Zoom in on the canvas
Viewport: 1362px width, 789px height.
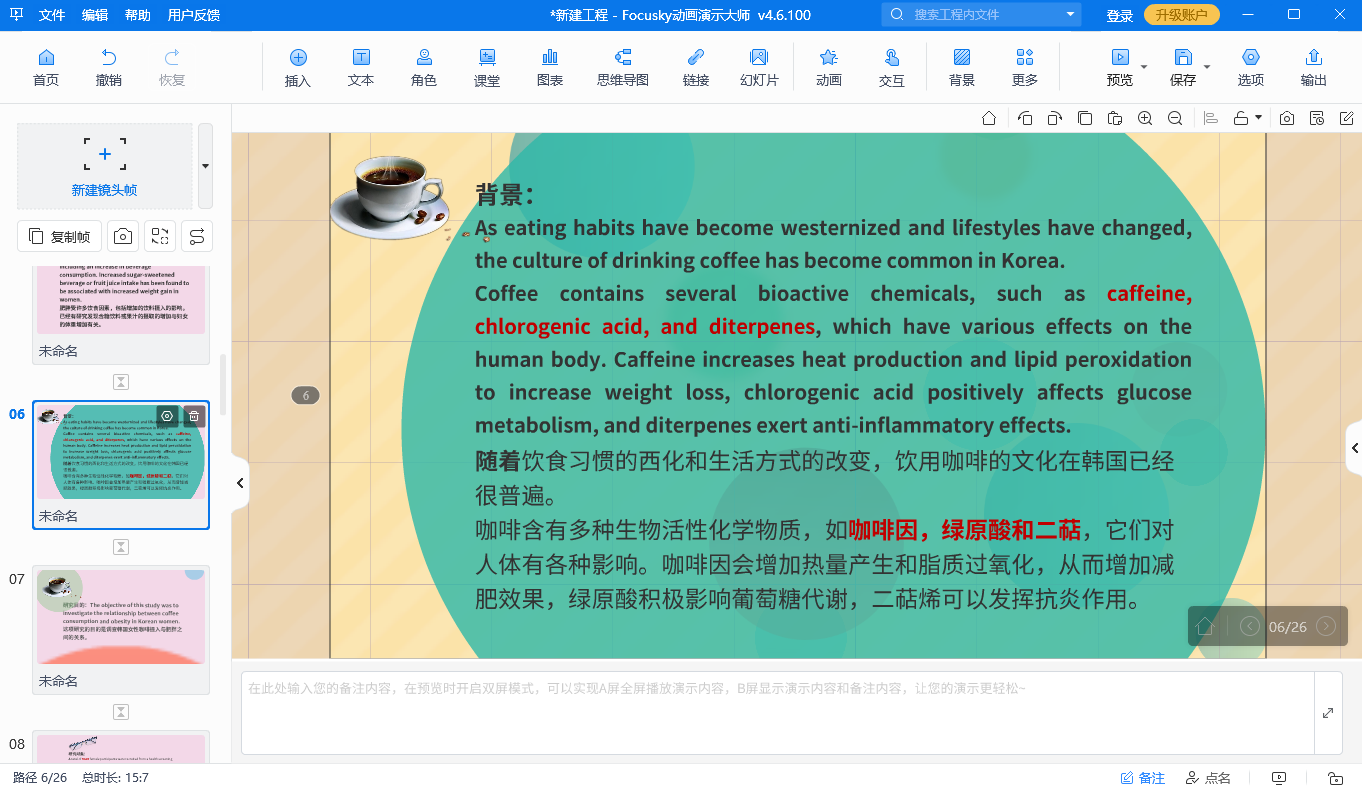click(1145, 118)
